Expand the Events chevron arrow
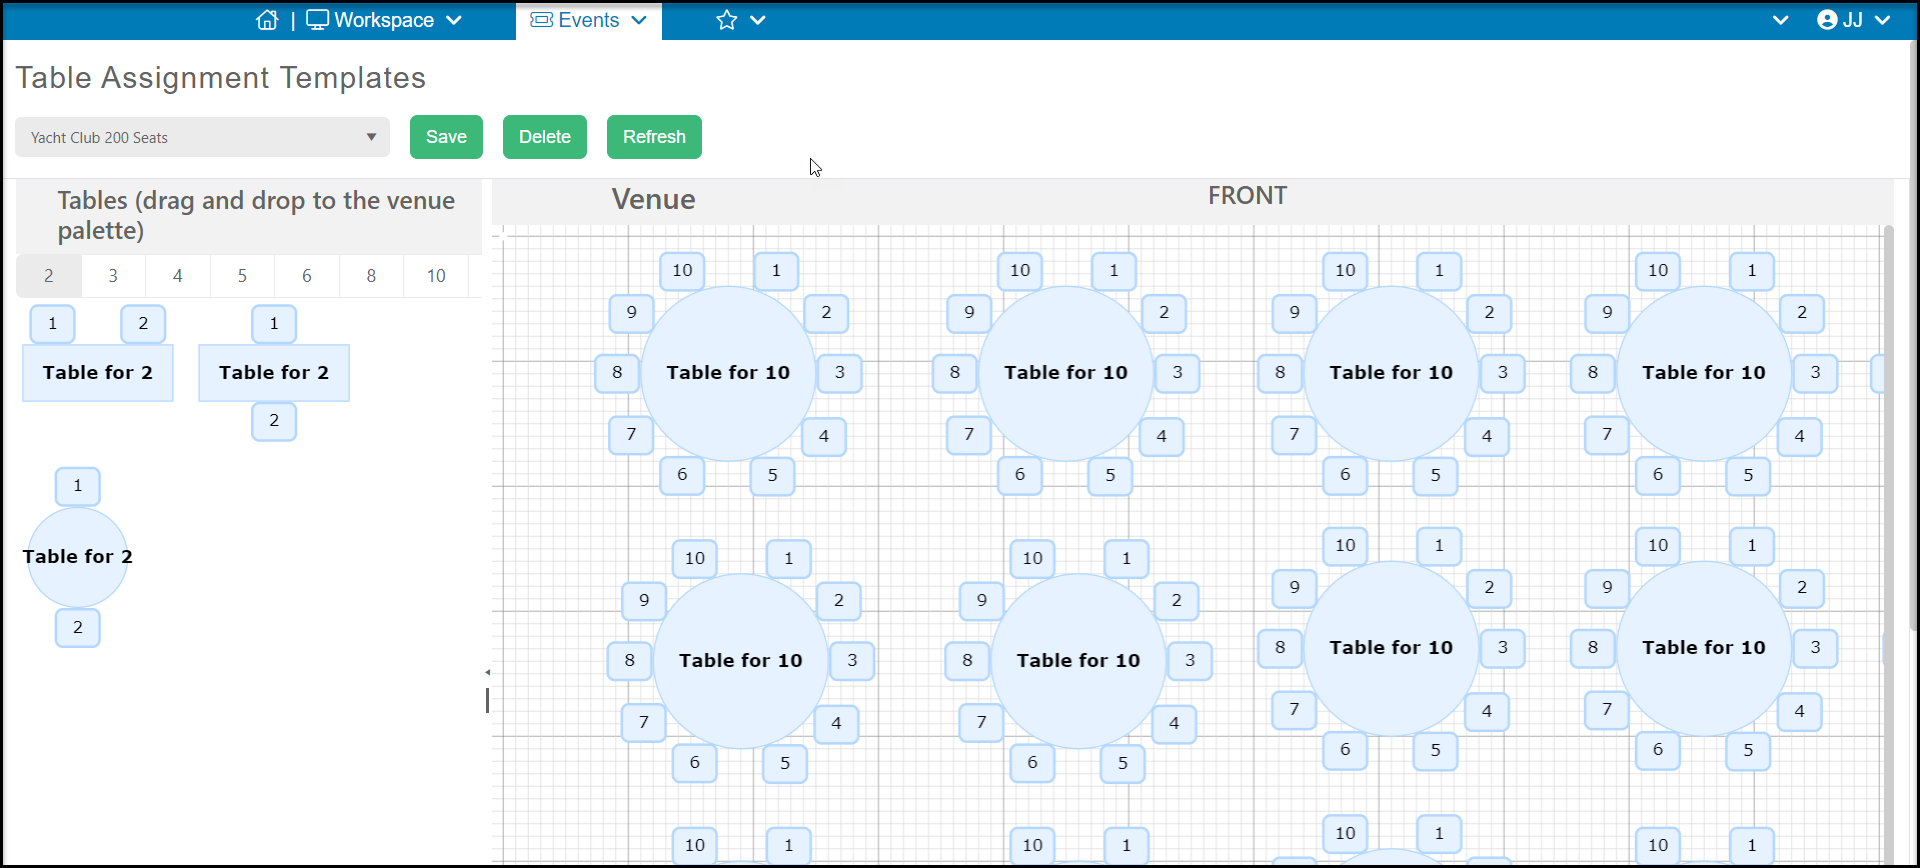Image resolution: width=1920 pixels, height=868 pixels. click(x=639, y=20)
